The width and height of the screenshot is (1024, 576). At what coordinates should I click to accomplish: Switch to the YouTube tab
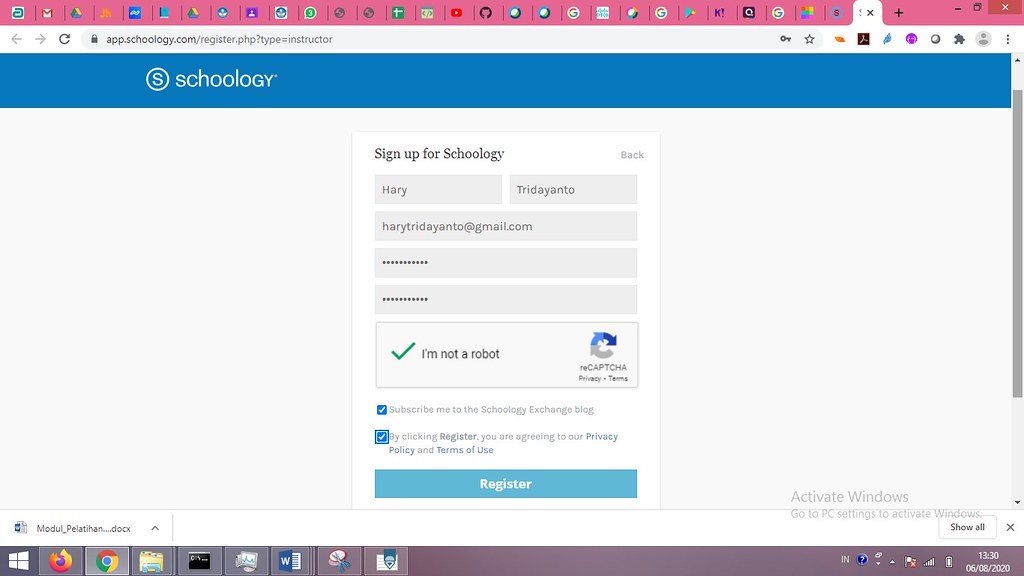456,12
